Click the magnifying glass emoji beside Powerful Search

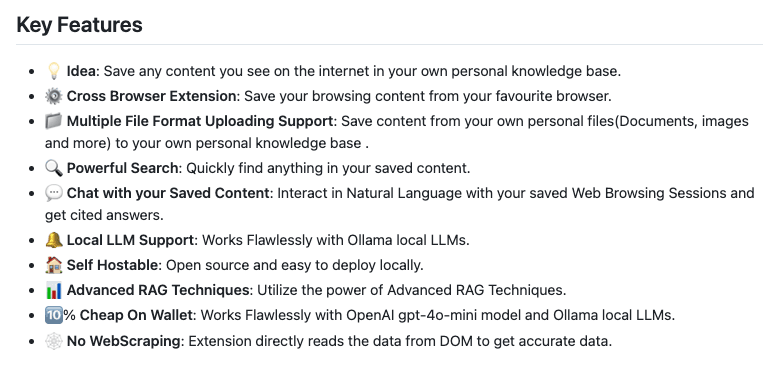tap(53, 168)
